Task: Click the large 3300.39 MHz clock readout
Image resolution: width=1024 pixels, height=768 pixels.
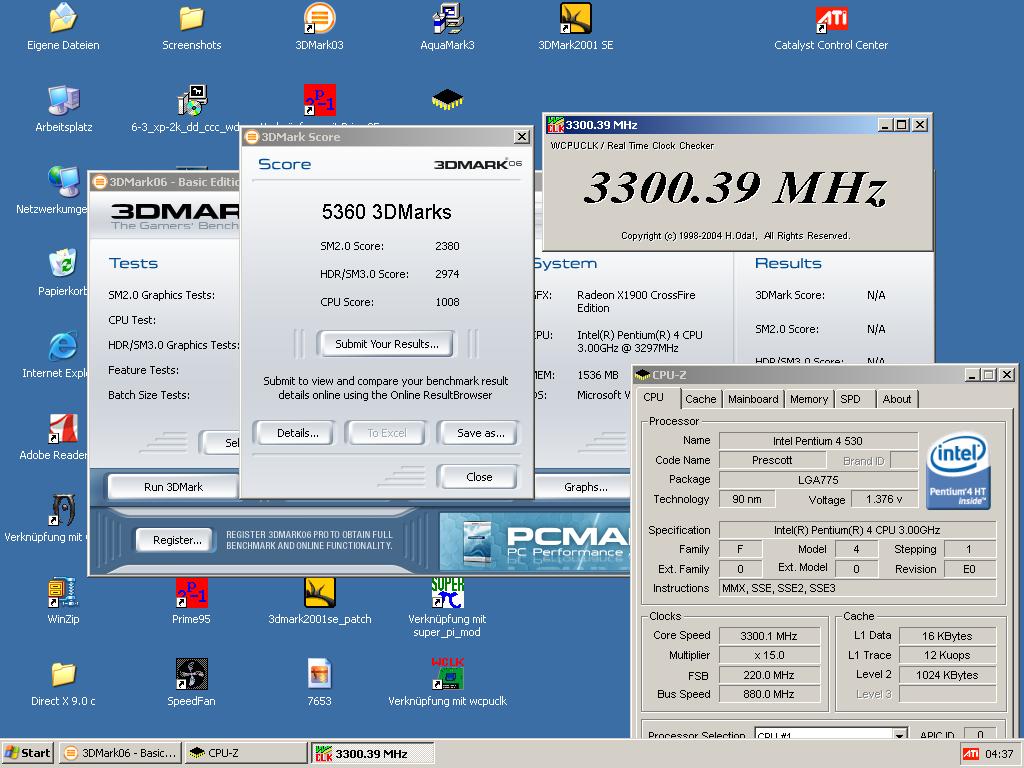Action: pos(735,188)
